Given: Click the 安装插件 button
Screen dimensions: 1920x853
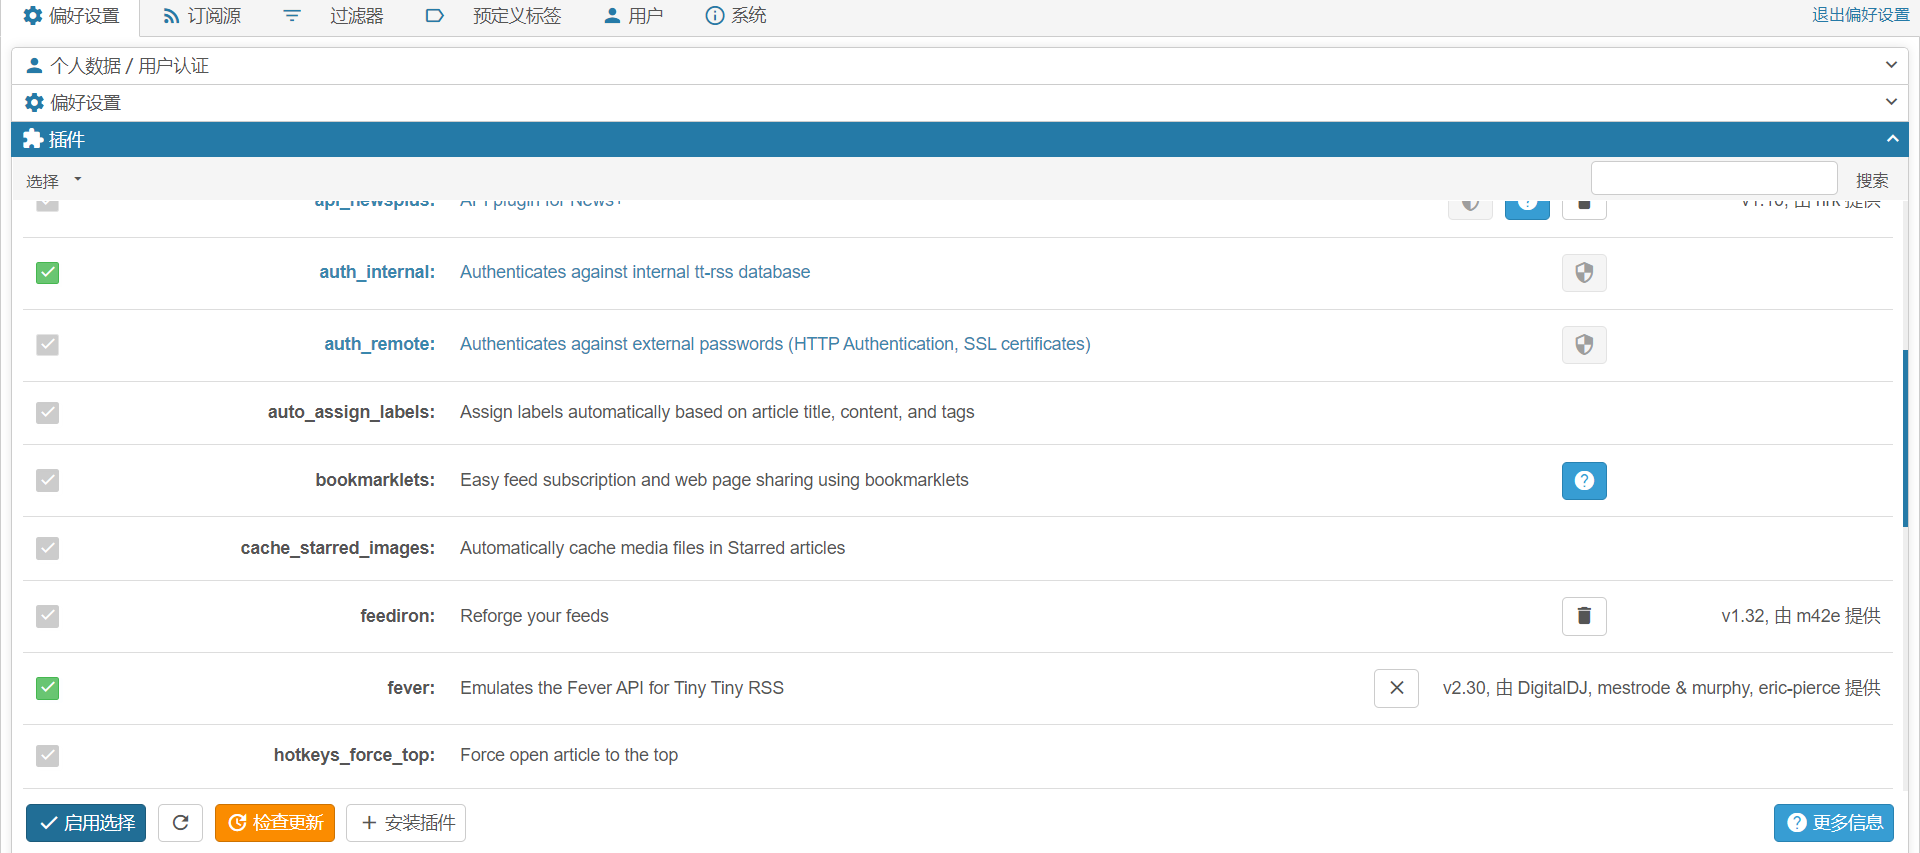Looking at the screenshot, I should point(406,823).
